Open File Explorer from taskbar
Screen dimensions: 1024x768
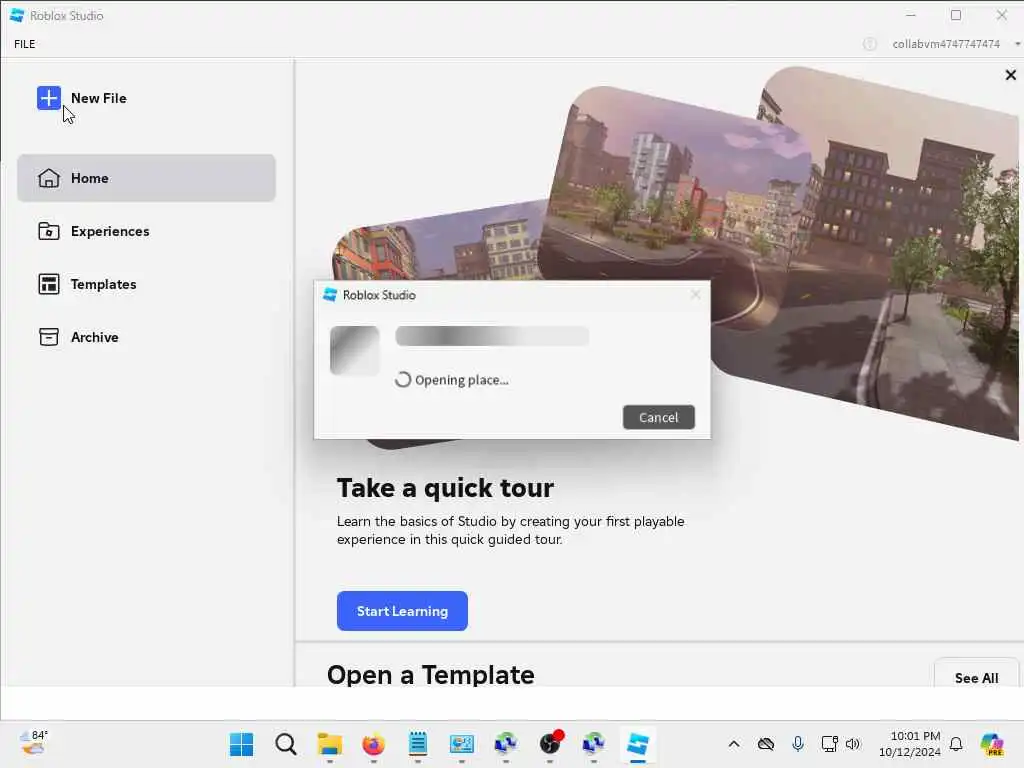click(330, 744)
